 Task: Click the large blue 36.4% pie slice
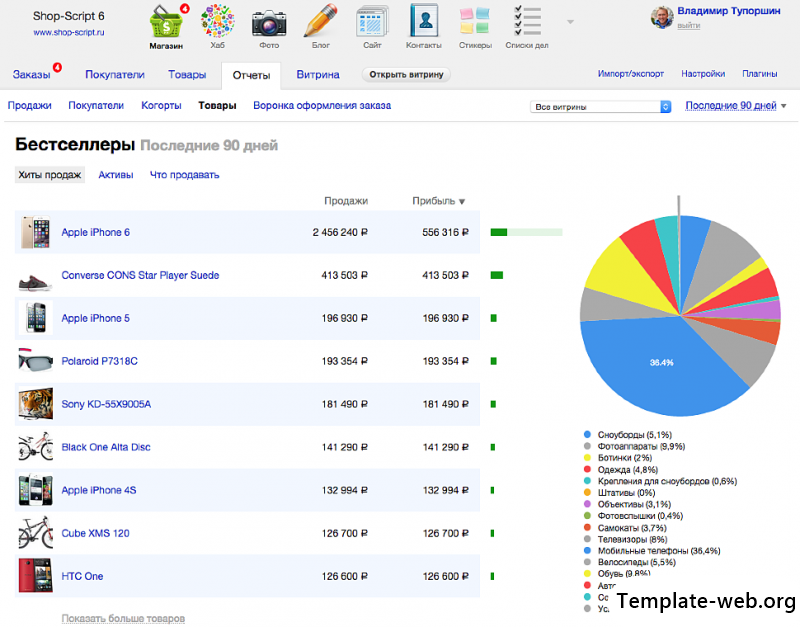click(x=661, y=364)
